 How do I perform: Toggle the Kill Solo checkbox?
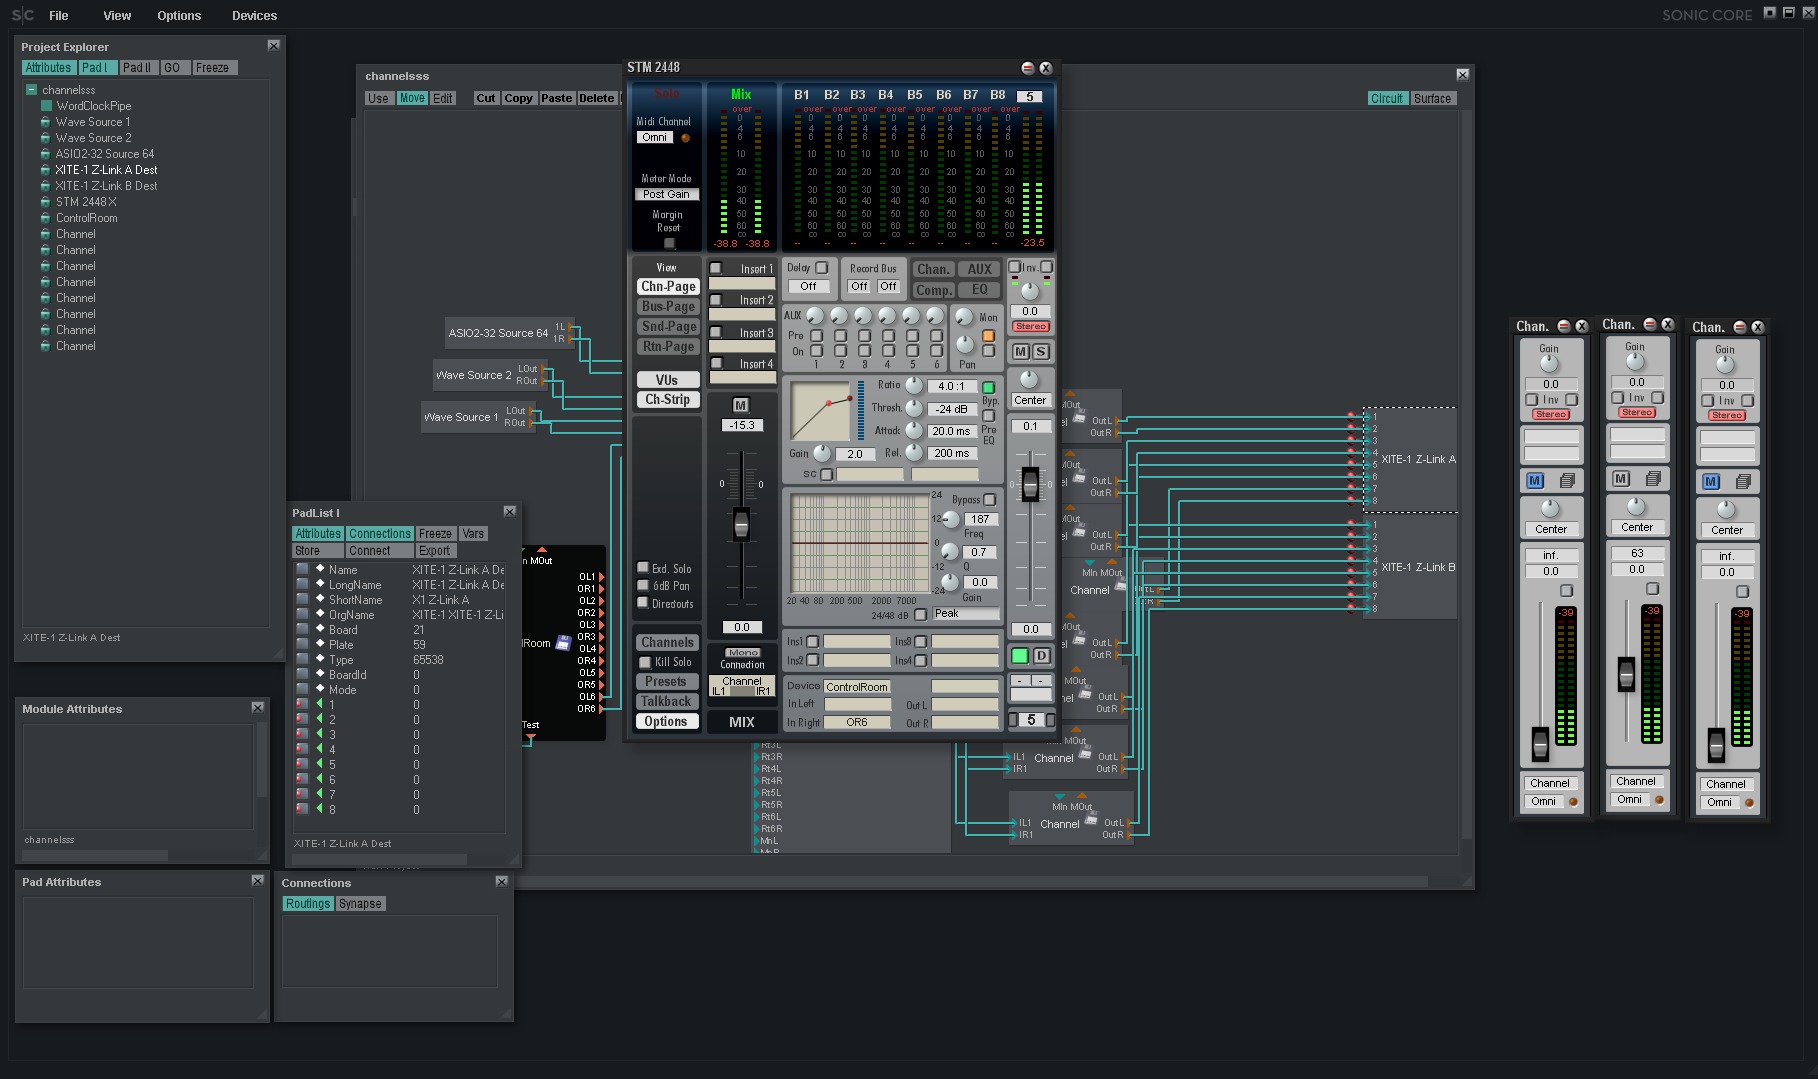(645, 662)
